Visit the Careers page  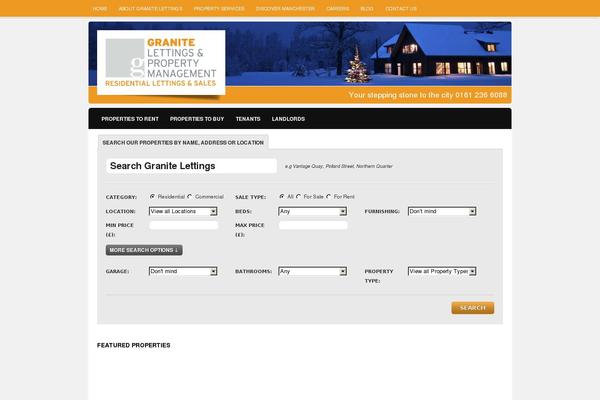[338, 8]
